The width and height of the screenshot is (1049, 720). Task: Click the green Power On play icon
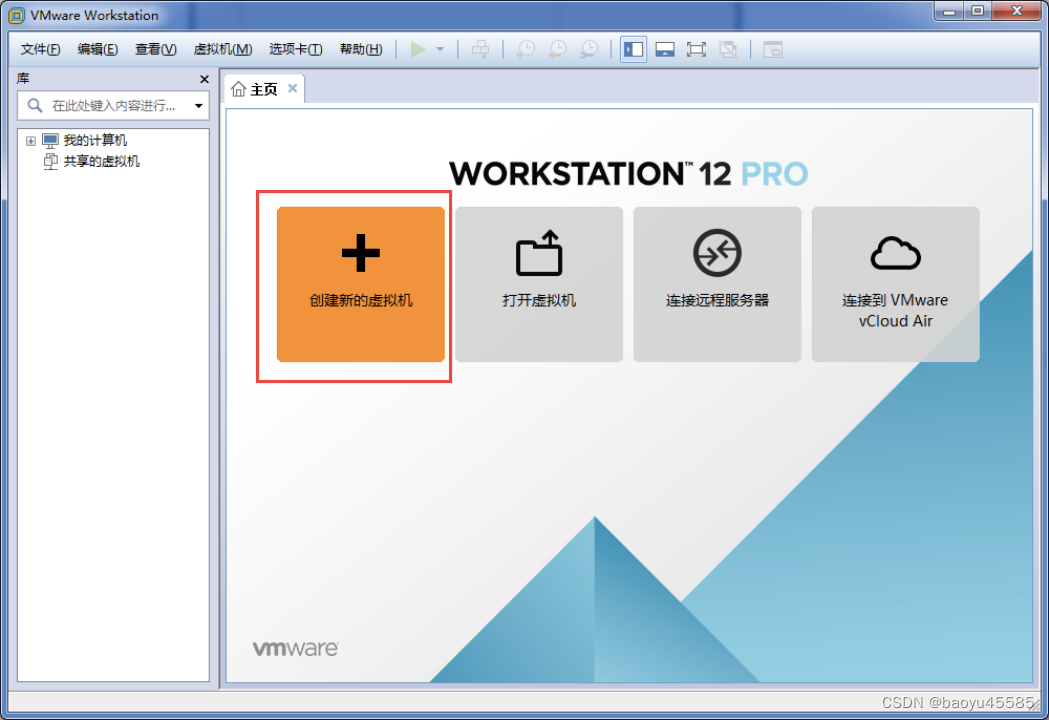pyautogui.click(x=417, y=49)
